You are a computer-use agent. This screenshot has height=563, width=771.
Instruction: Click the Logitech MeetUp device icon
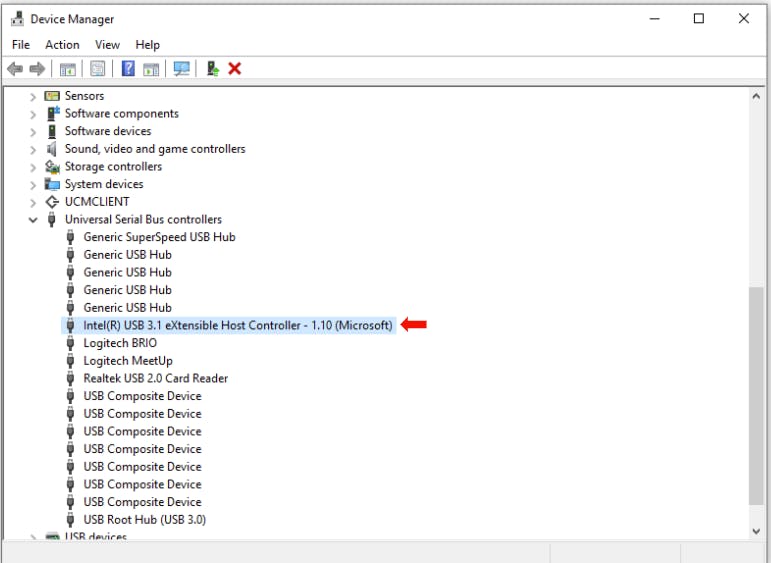(70, 361)
